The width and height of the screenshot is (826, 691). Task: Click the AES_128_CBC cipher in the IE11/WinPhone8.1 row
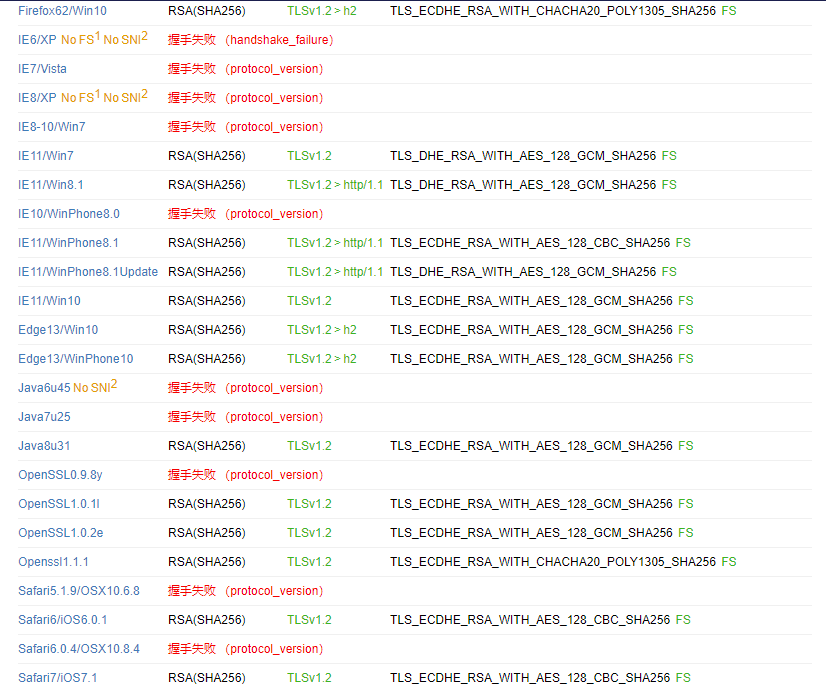click(x=530, y=242)
